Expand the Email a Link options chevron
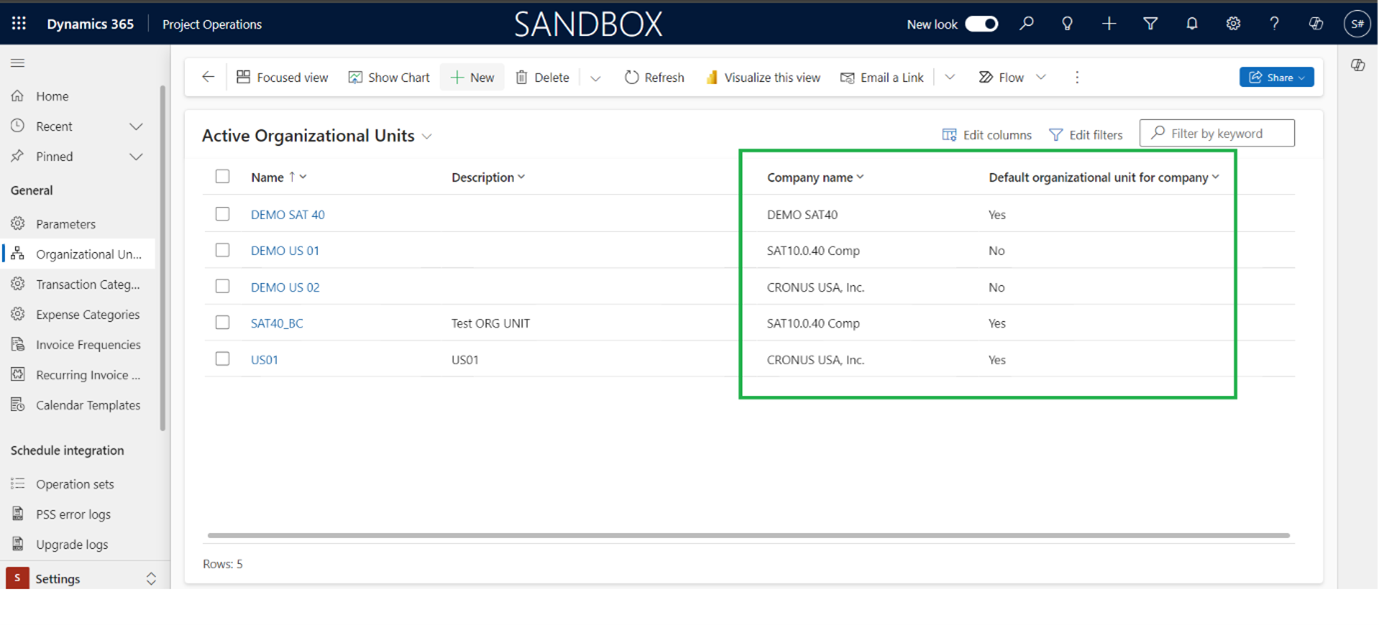 point(950,77)
